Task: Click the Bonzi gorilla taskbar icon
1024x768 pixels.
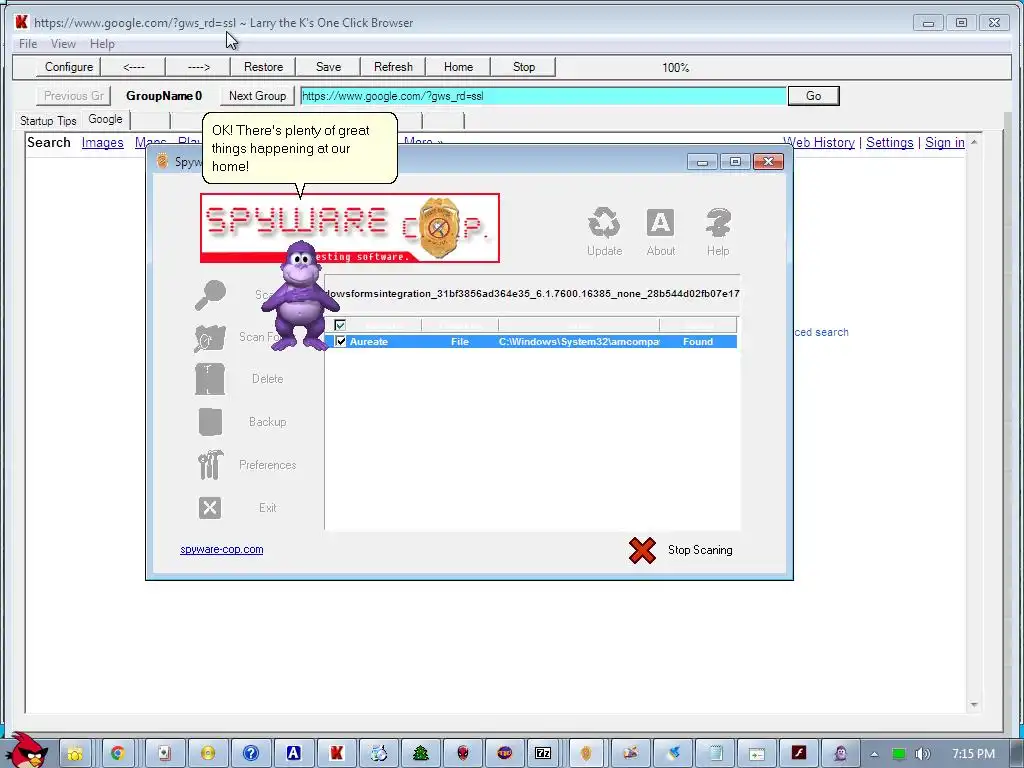Action: point(840,754)
